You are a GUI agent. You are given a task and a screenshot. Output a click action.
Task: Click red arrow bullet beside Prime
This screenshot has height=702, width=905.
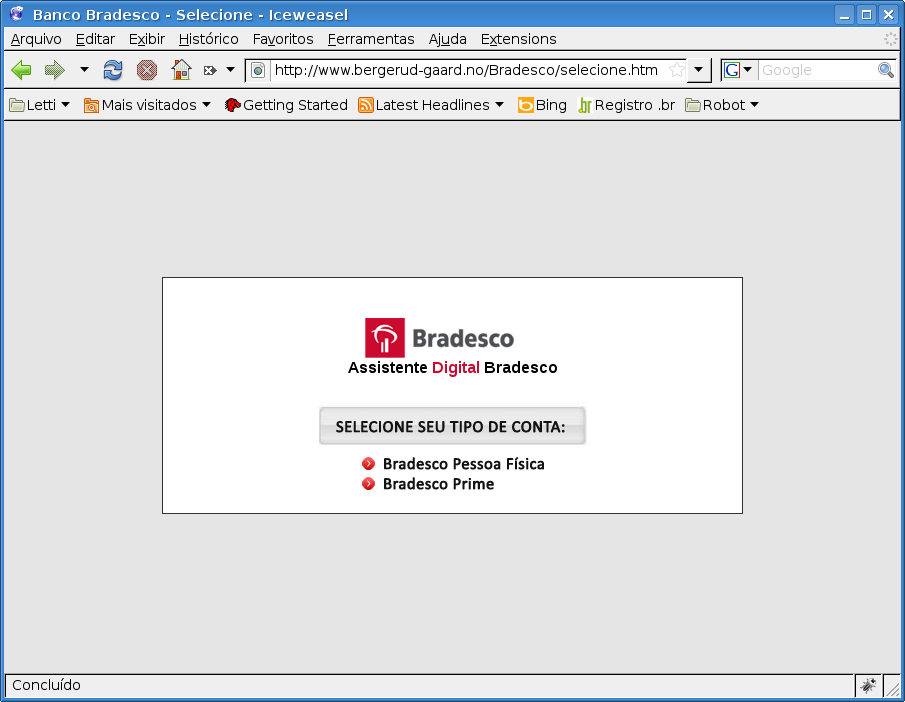[x=368, y=483]
